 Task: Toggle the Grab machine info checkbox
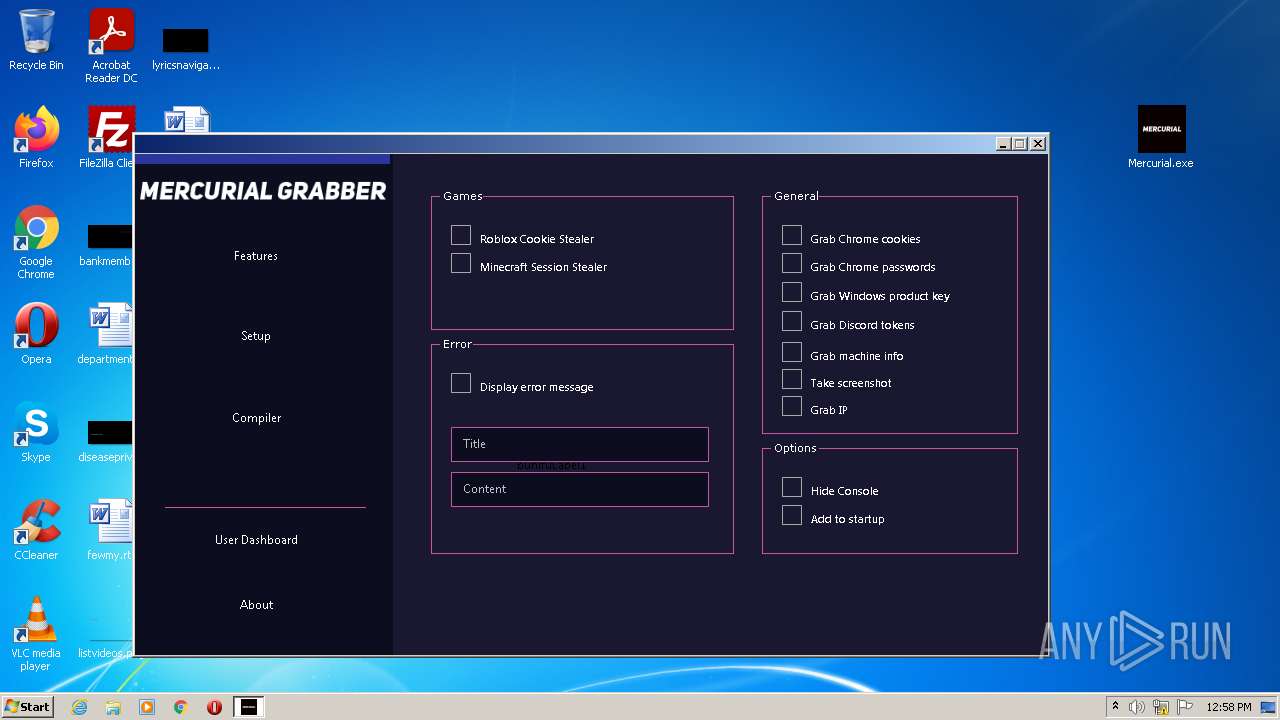[792, 353]
